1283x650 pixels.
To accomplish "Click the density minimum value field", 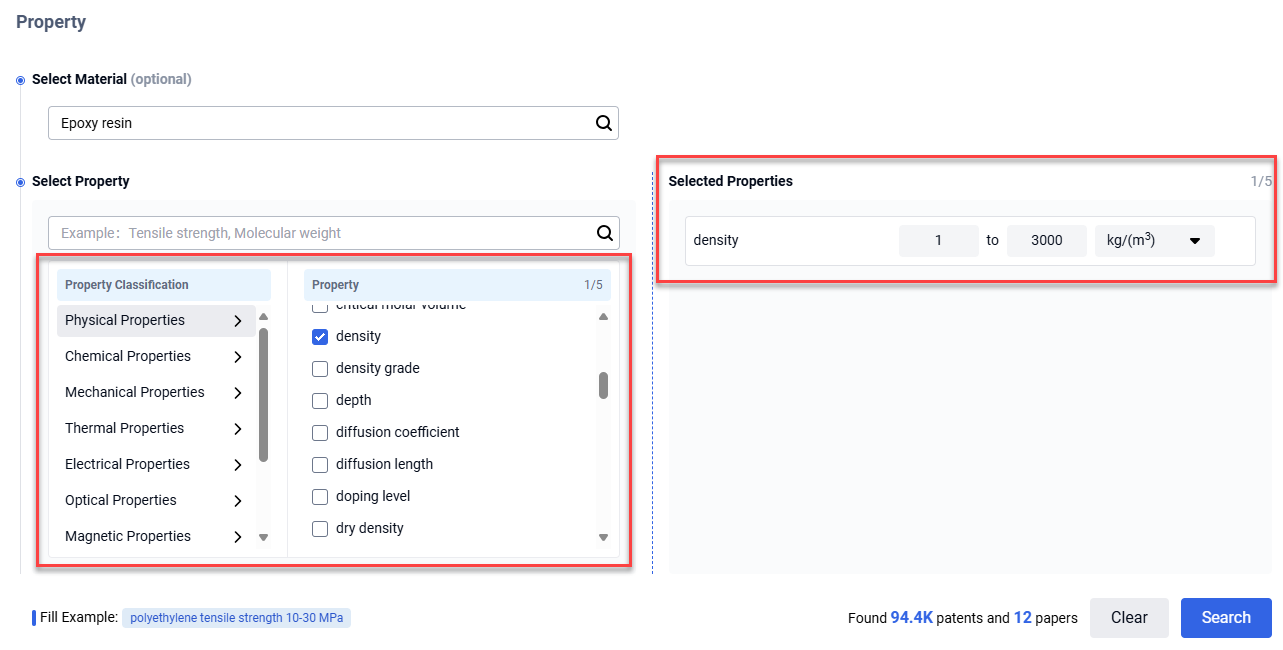I will click(x=938, y=241).
